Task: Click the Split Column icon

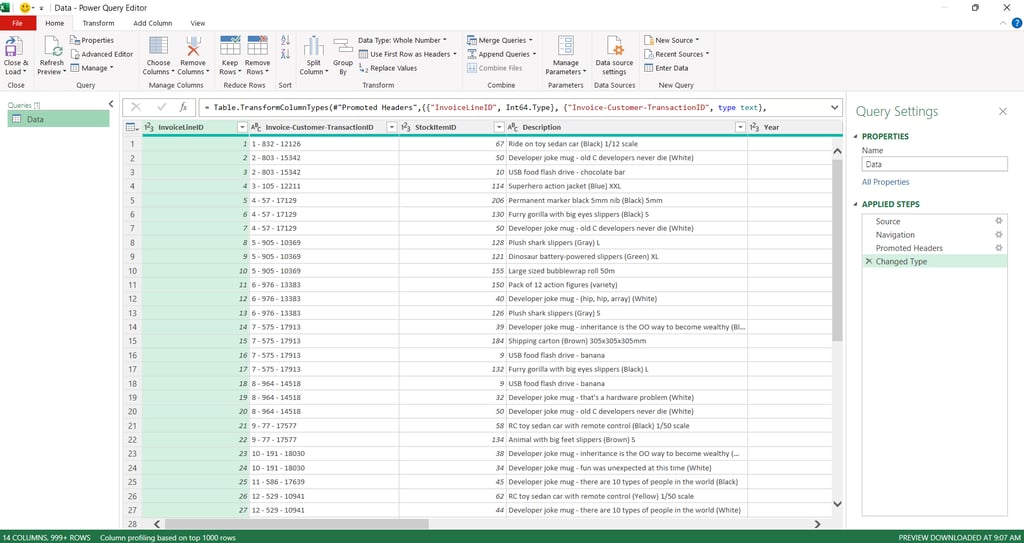Action: [x=312, y=48]
